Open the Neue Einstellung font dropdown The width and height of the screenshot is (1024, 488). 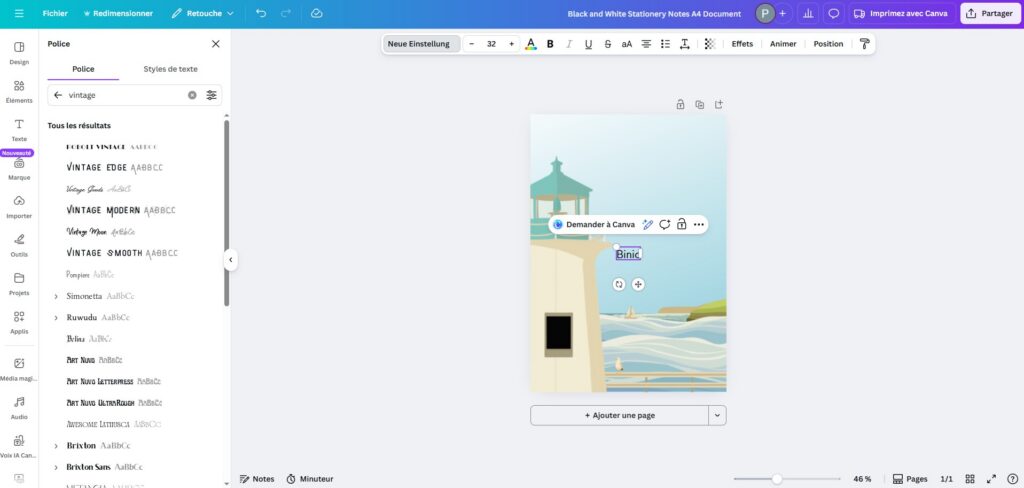[x=419, y=44]
